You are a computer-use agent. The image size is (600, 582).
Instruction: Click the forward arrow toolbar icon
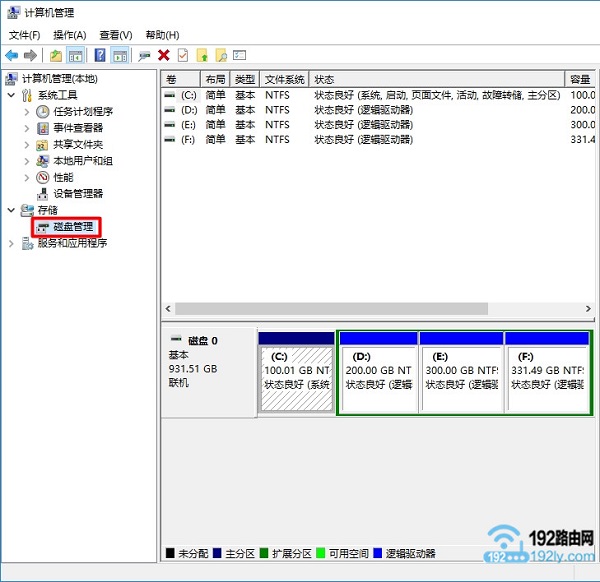[x=30, y=55]
